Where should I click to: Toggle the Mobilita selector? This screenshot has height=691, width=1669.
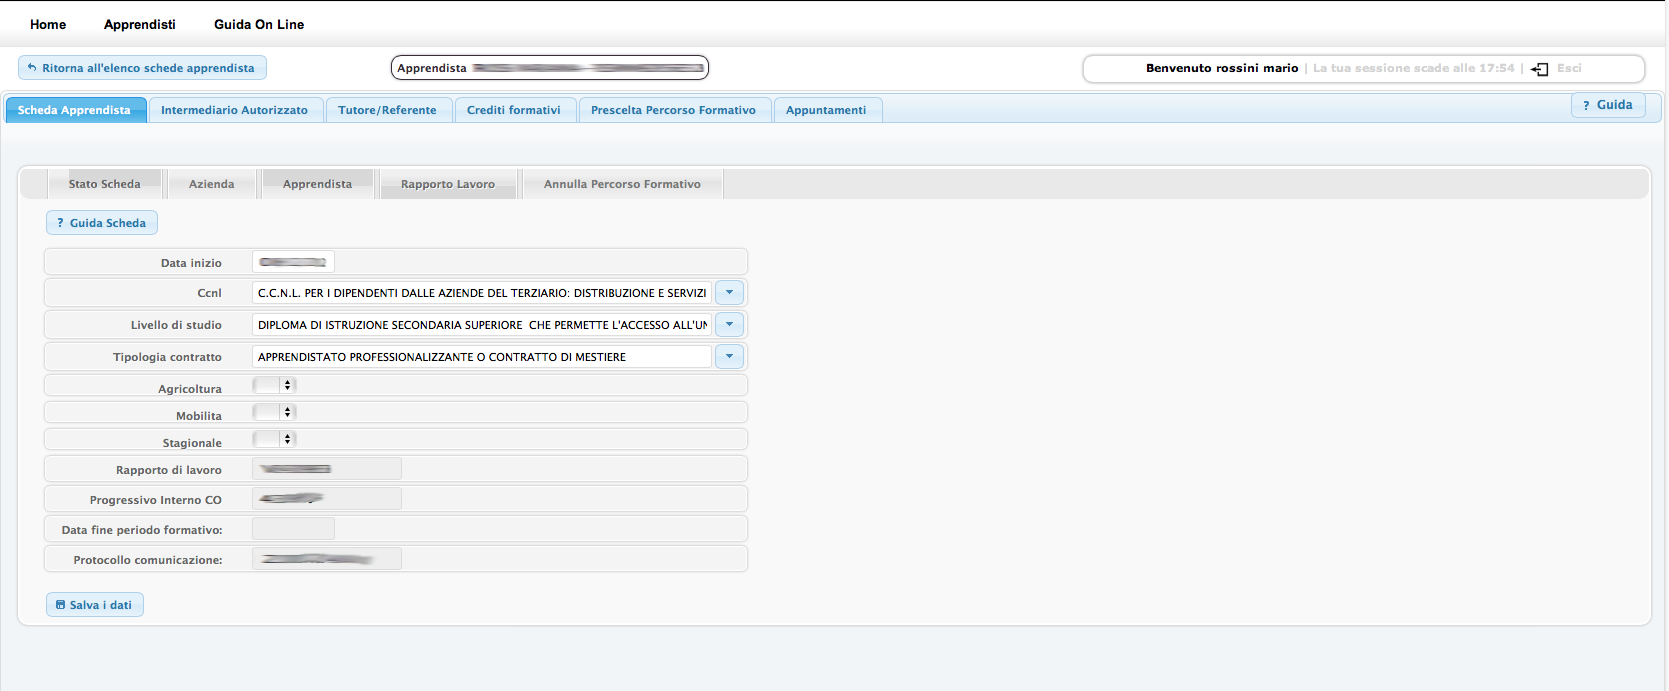point(275,412)
